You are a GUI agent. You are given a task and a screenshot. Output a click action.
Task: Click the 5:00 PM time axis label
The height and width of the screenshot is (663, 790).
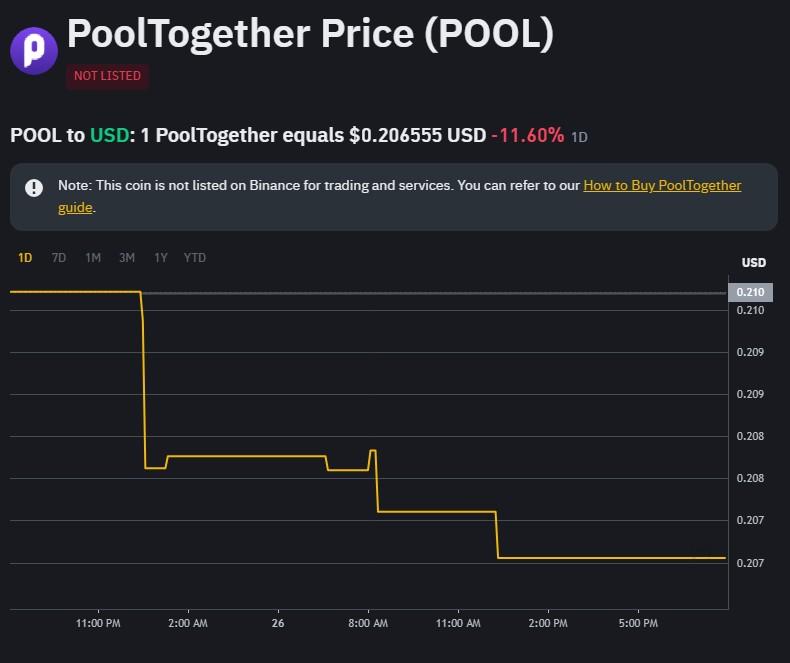coord(638,624)
